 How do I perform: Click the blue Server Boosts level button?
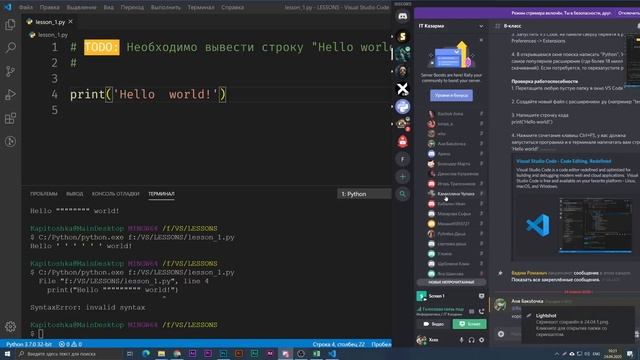tap(451, 96)
